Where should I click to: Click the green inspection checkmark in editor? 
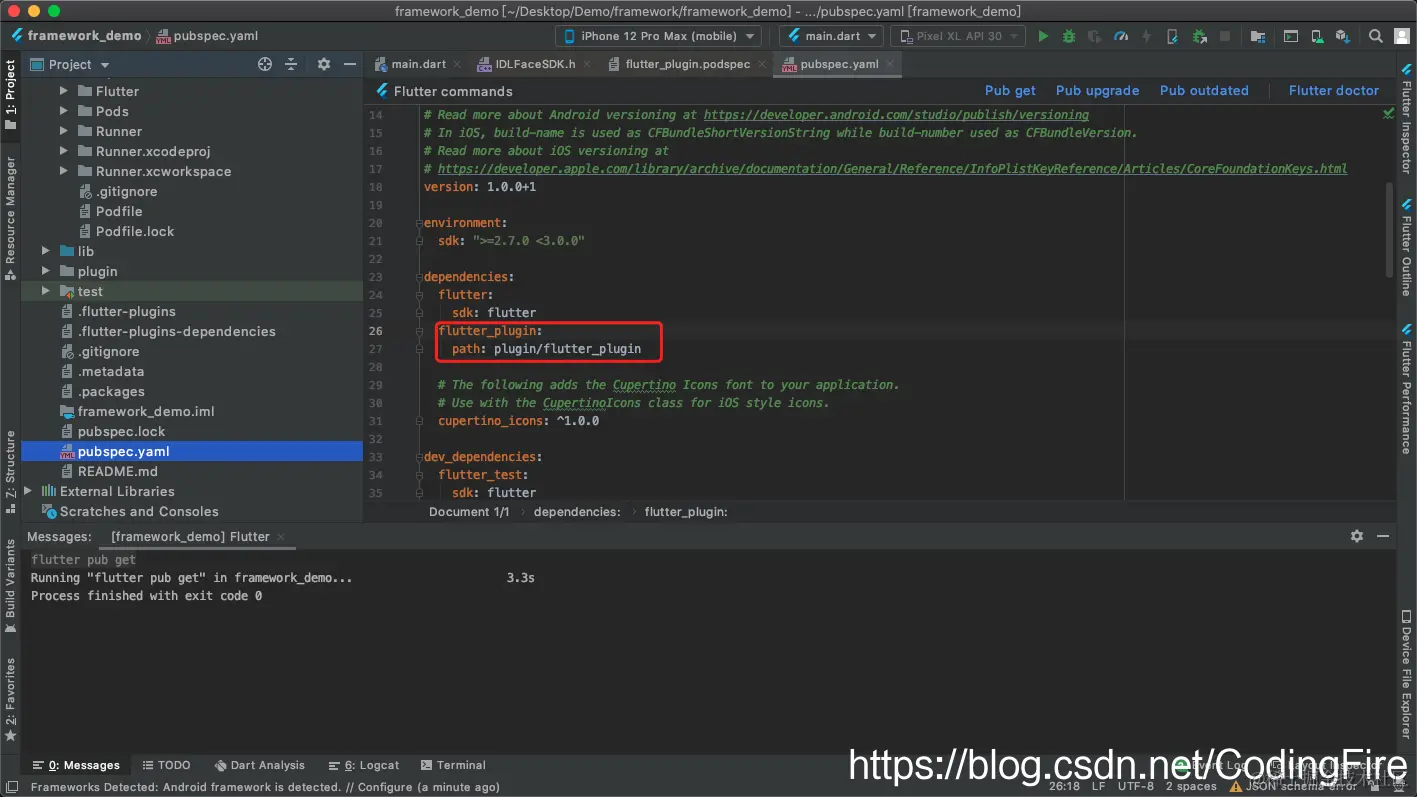tap(1388, 114)
